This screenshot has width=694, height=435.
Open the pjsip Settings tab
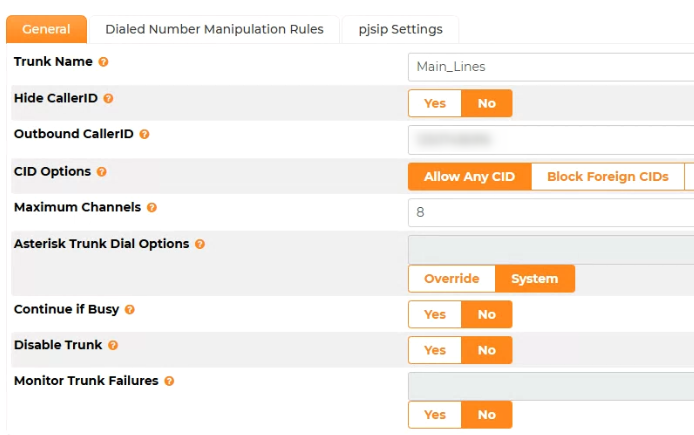pyautogui.click(x=401, y=29)
